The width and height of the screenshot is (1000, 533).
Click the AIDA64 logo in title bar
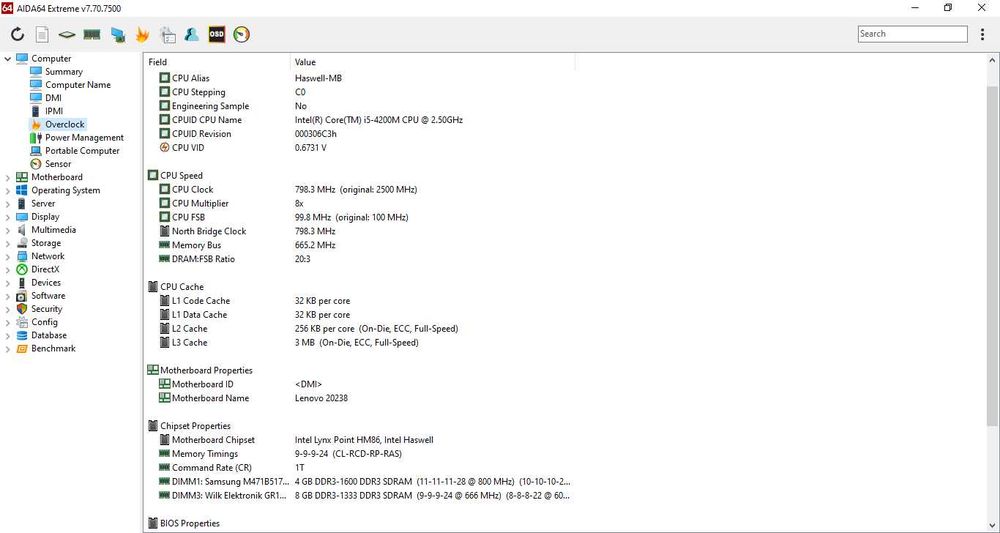click(7, 8)
